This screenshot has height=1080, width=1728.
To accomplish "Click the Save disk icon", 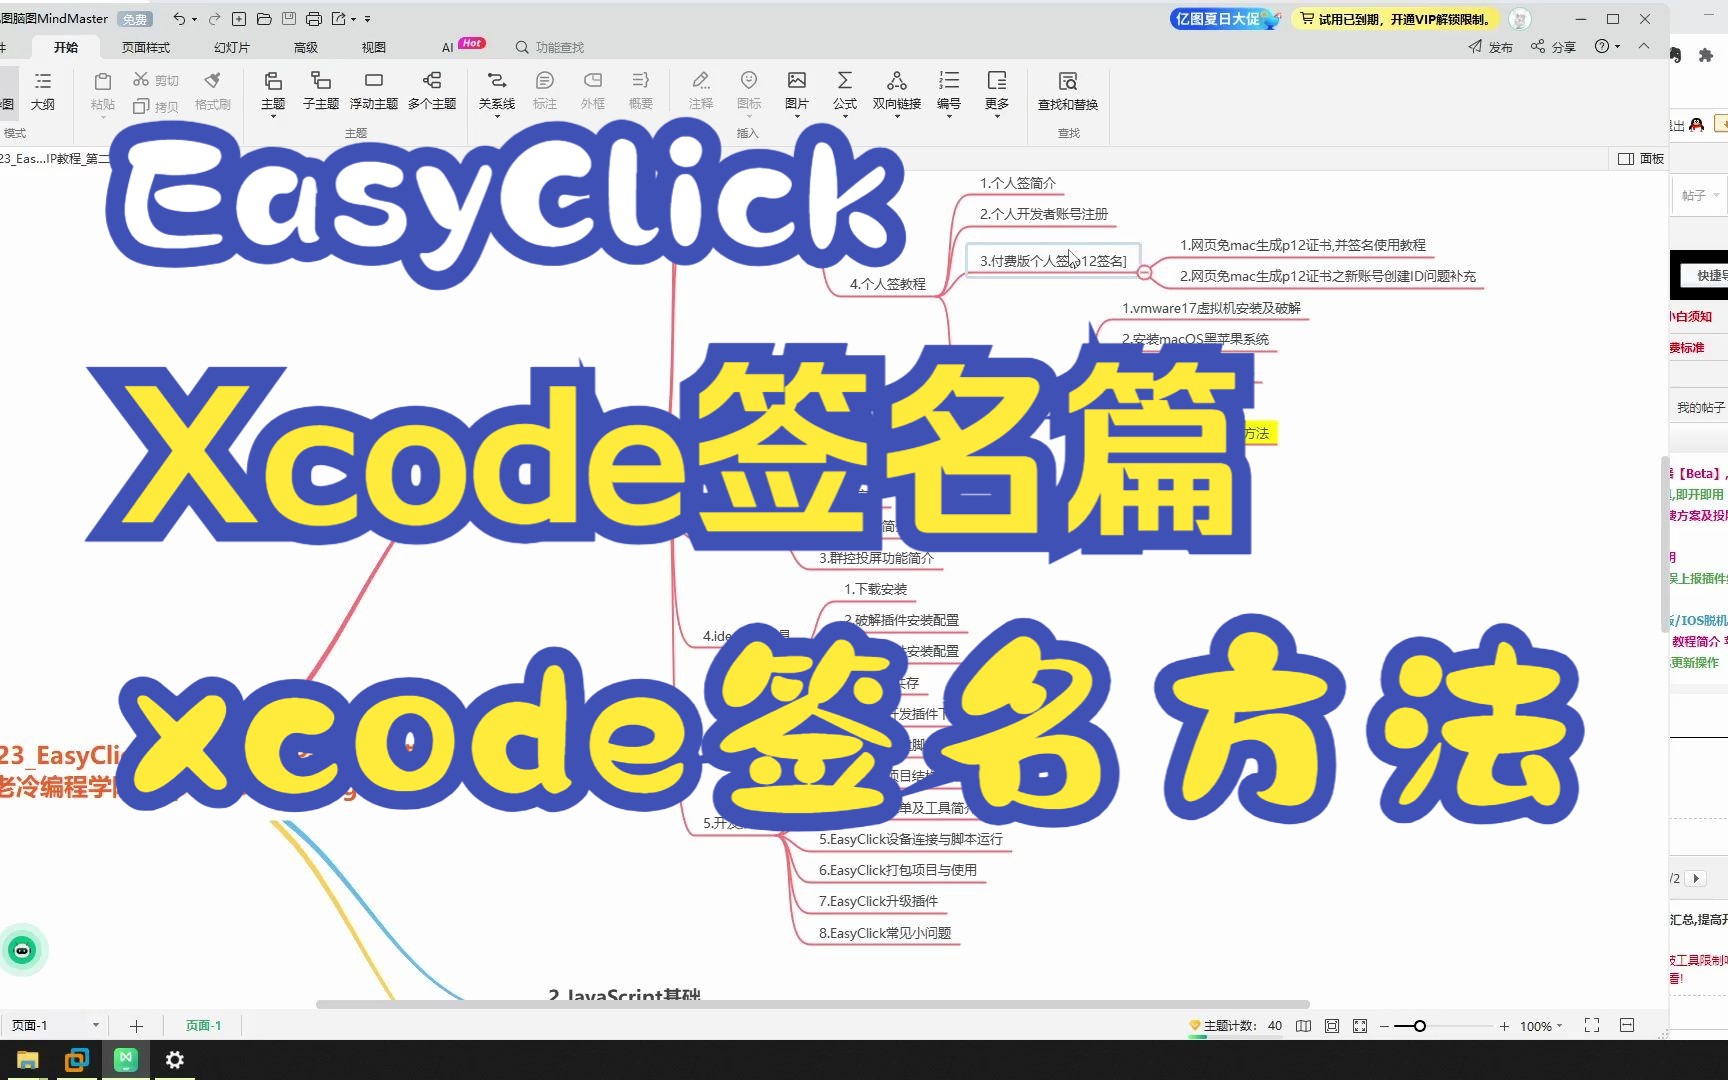I will (289, 19).
